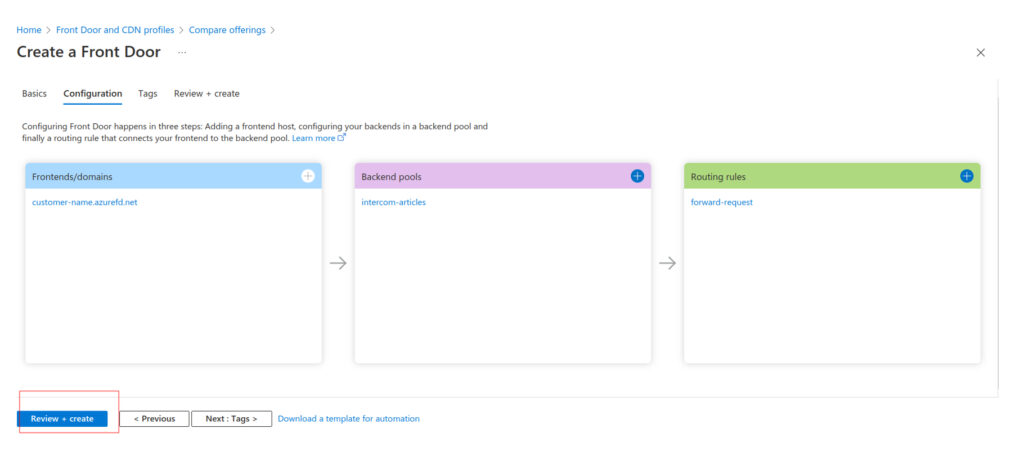Open the Tags tab

148,93
